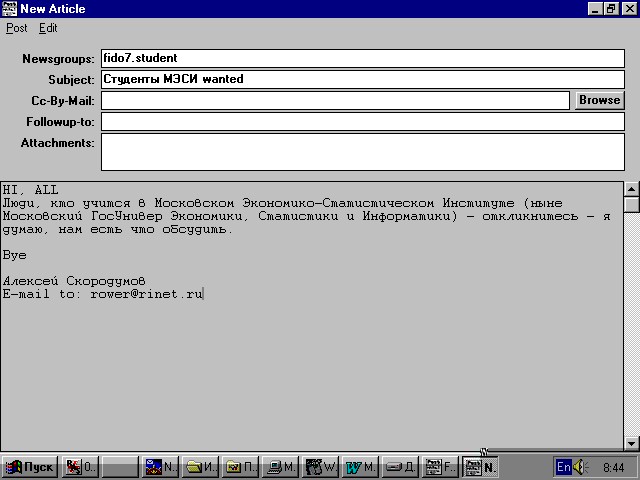This screenshot has width=640, height=480.
Task: Click the Browse button
Action: 600,100
